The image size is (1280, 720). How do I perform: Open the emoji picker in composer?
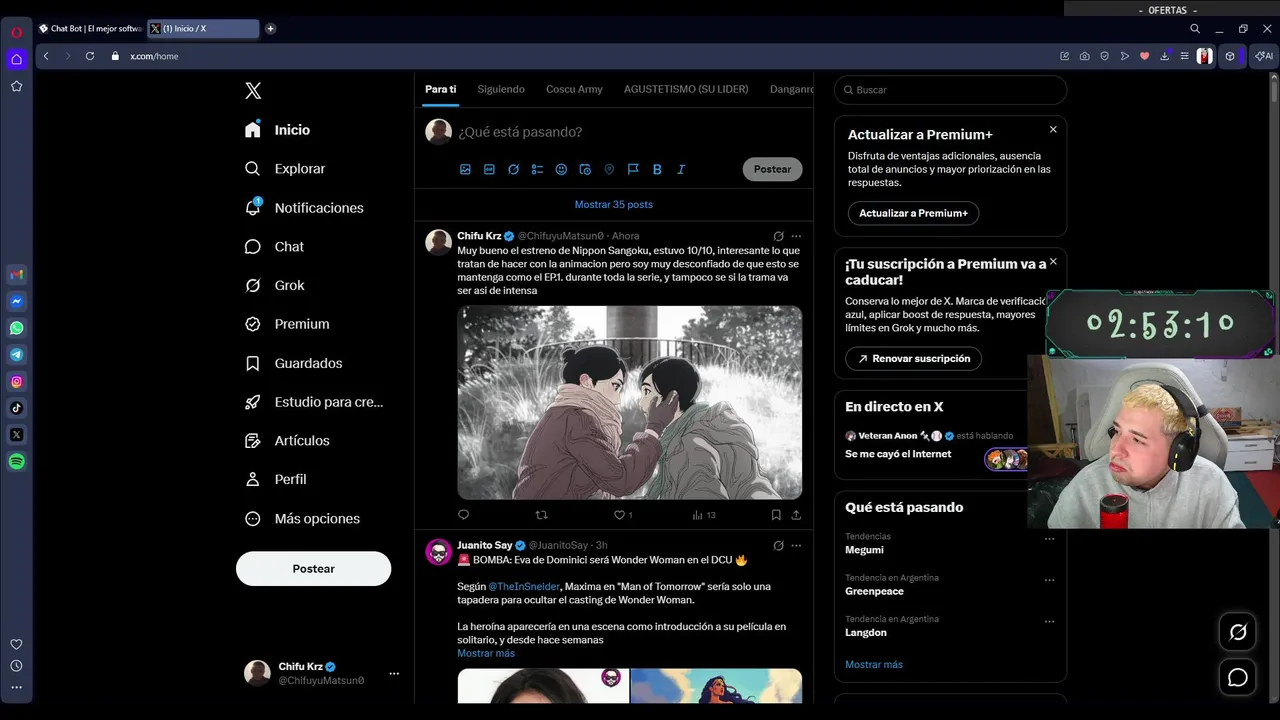pos(561,169)
